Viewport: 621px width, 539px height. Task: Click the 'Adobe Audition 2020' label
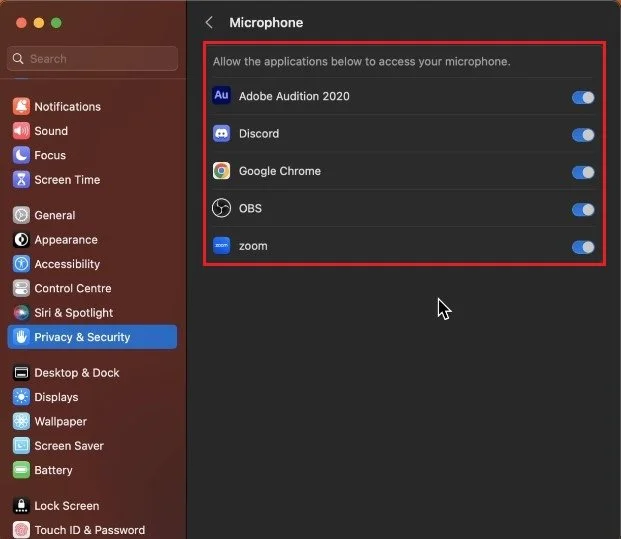(294, 96)
